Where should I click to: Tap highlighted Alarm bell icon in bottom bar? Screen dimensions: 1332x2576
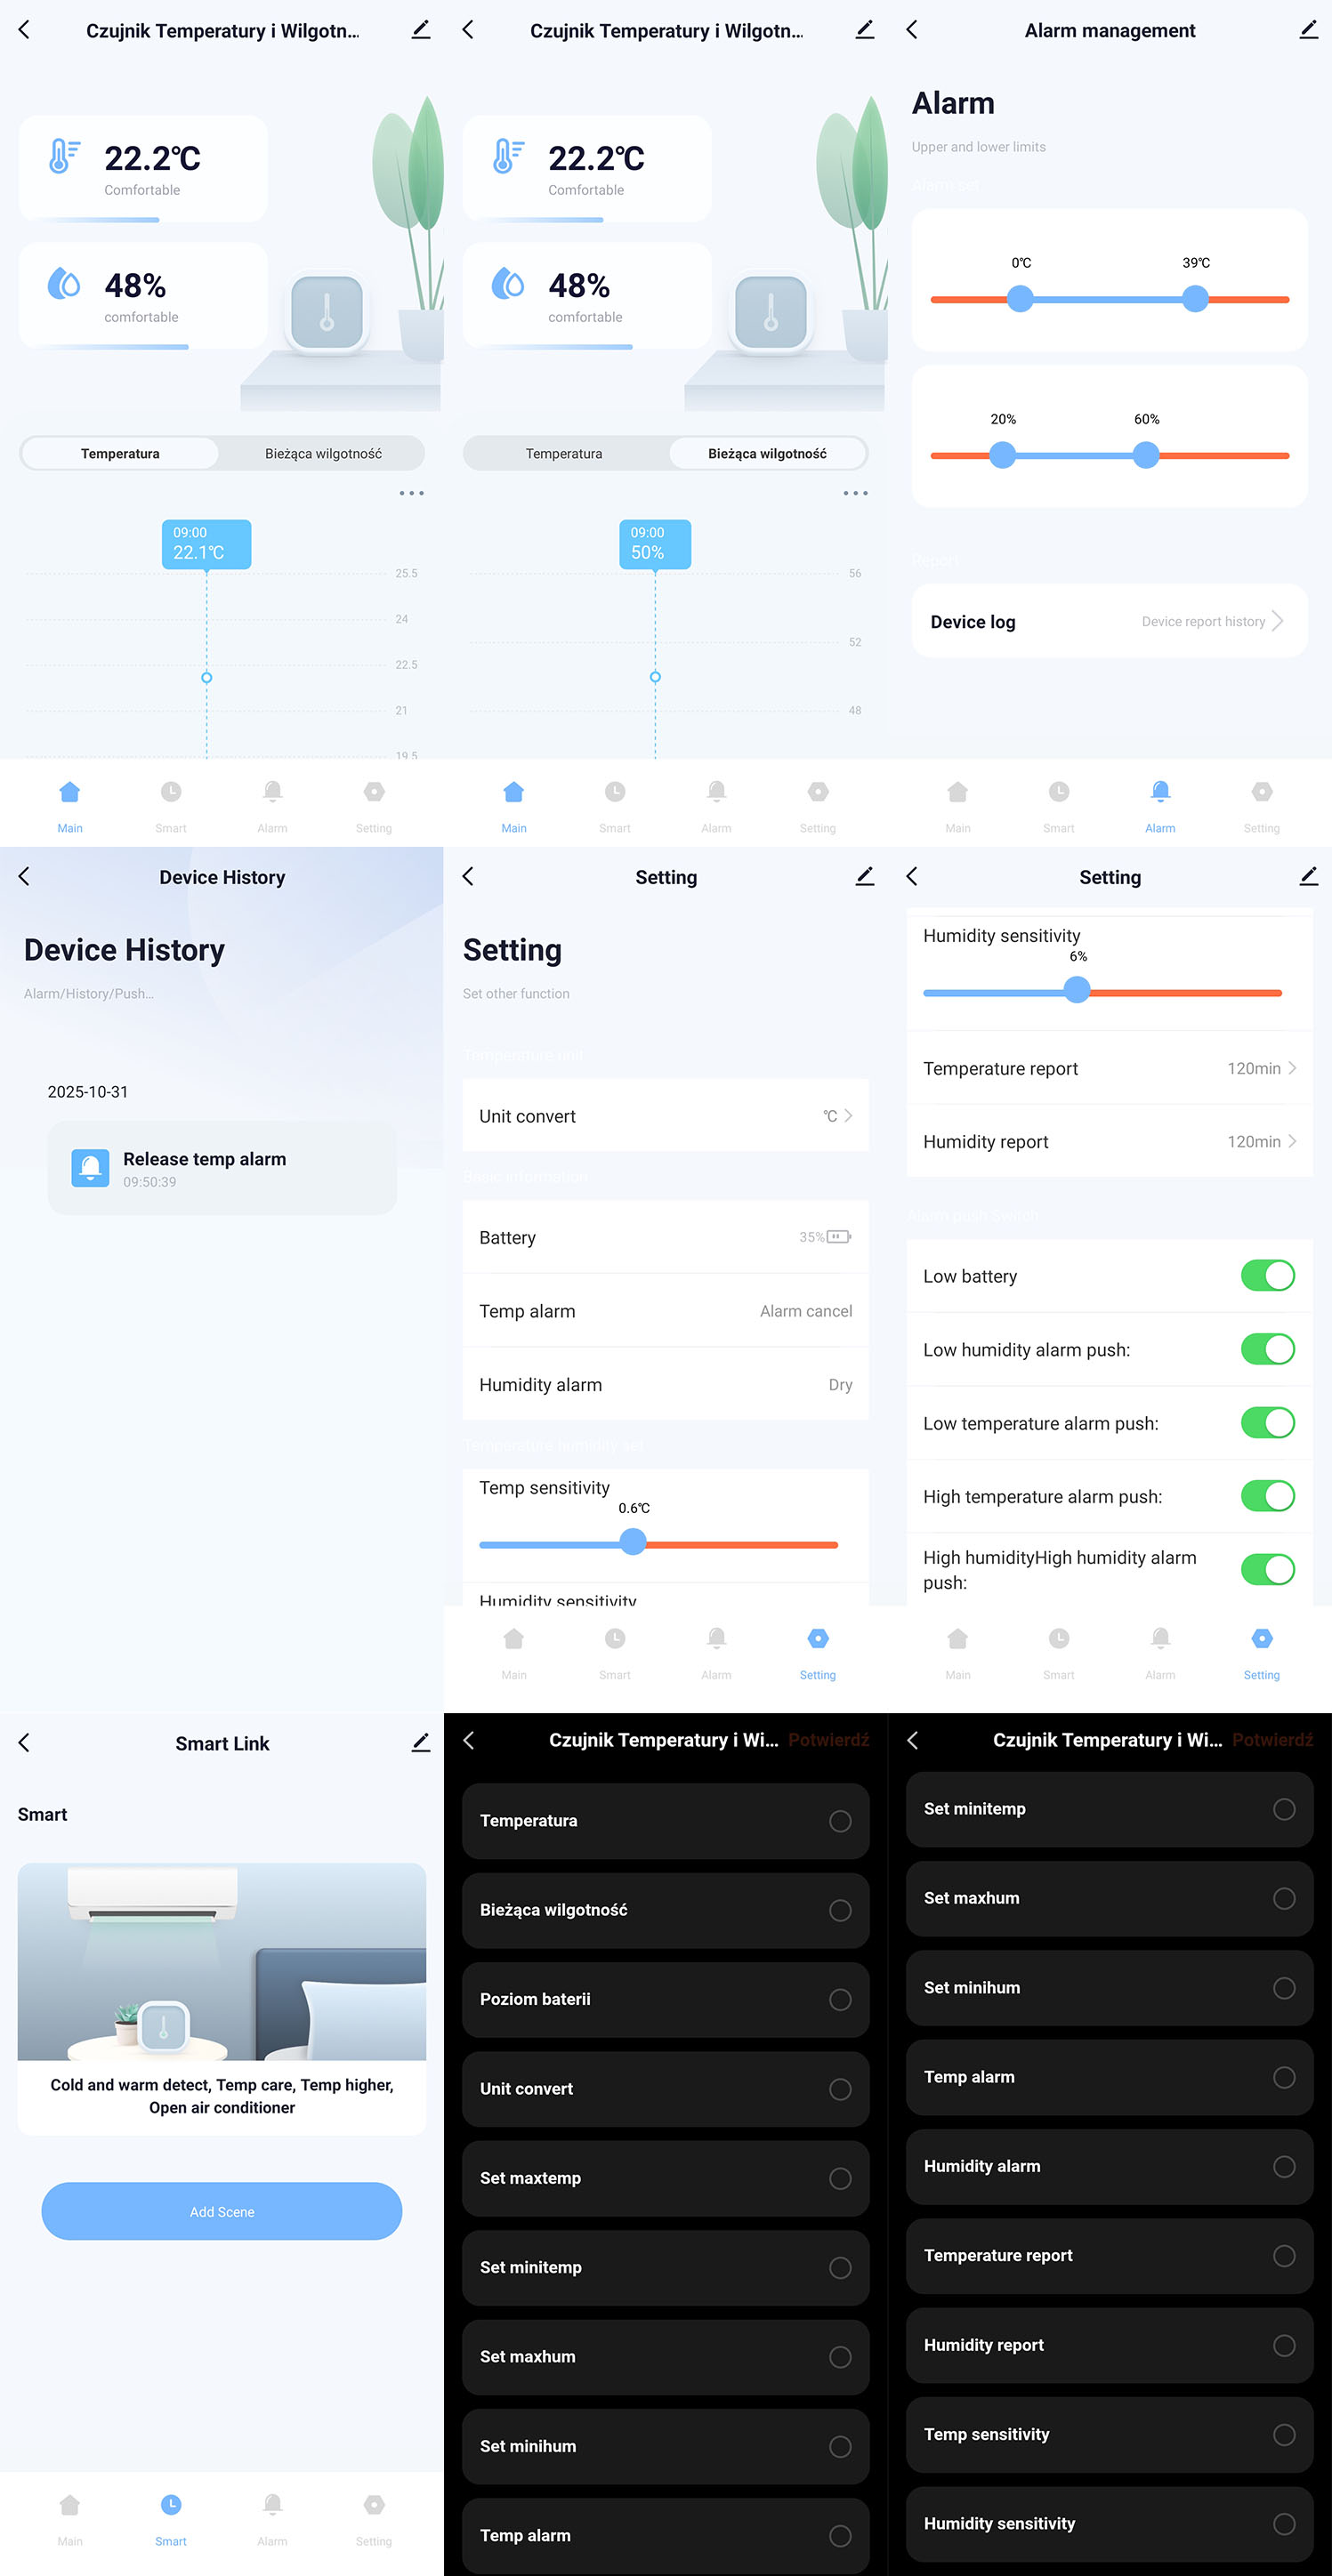[x=1160, y=792]
